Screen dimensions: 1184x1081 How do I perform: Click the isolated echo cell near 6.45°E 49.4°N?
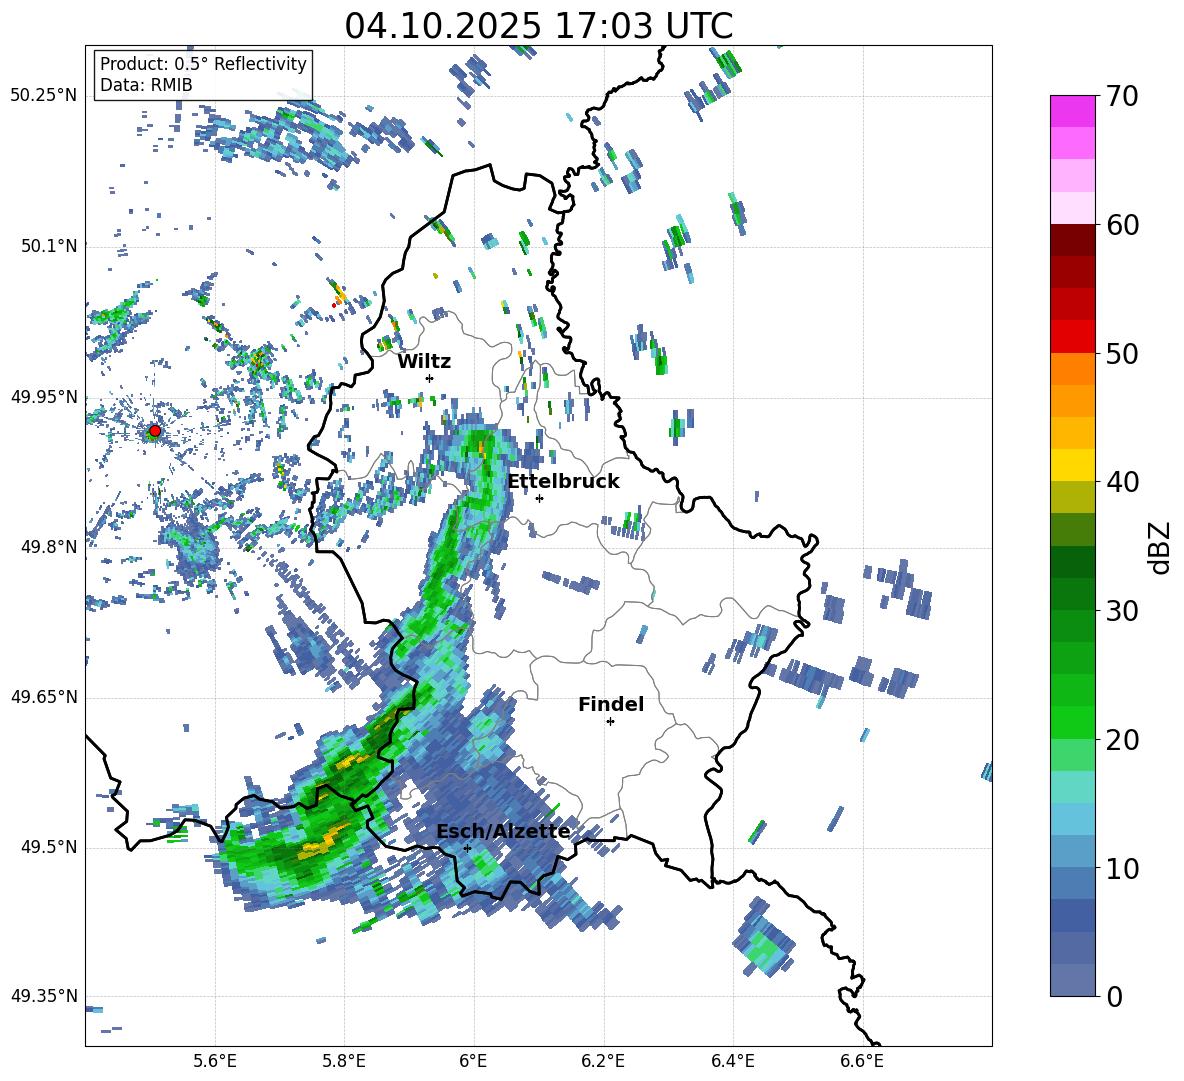pos(763,938)
